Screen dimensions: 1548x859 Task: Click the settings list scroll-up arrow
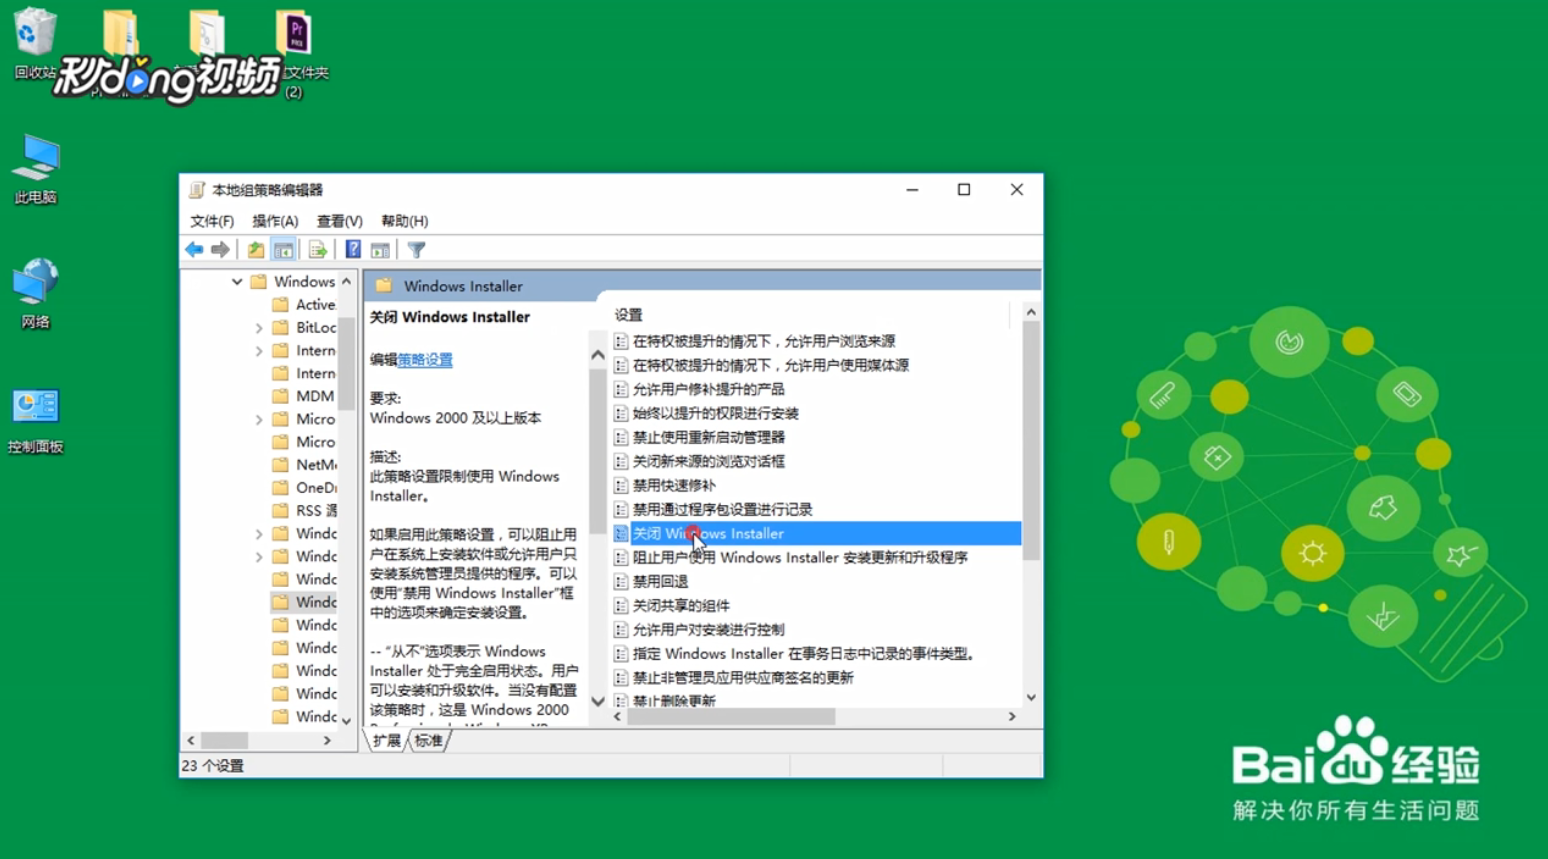[x=1031, y=313]
